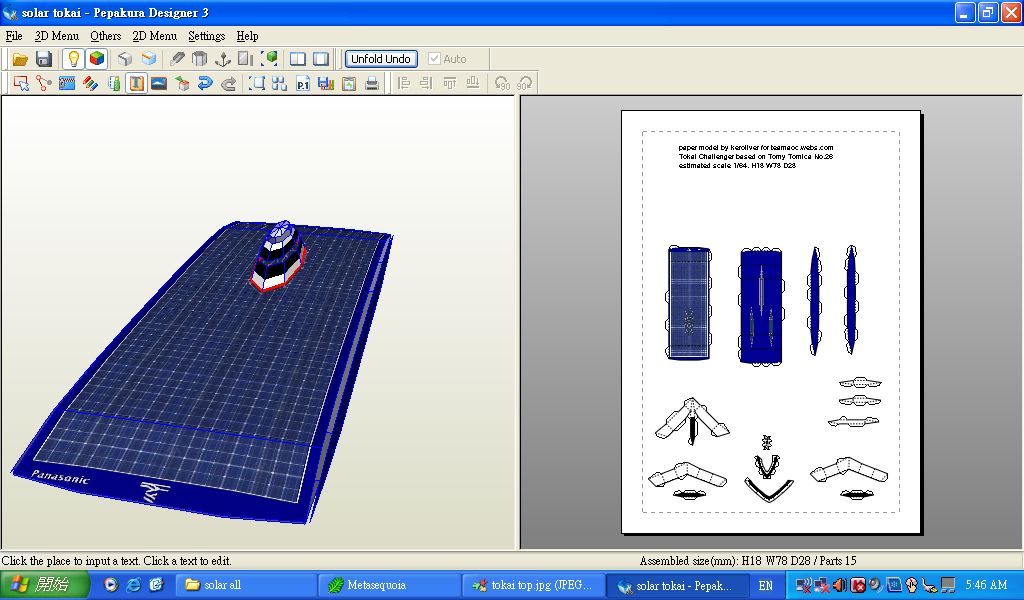
Task: Open the Help menu
Action: [247, 36]
